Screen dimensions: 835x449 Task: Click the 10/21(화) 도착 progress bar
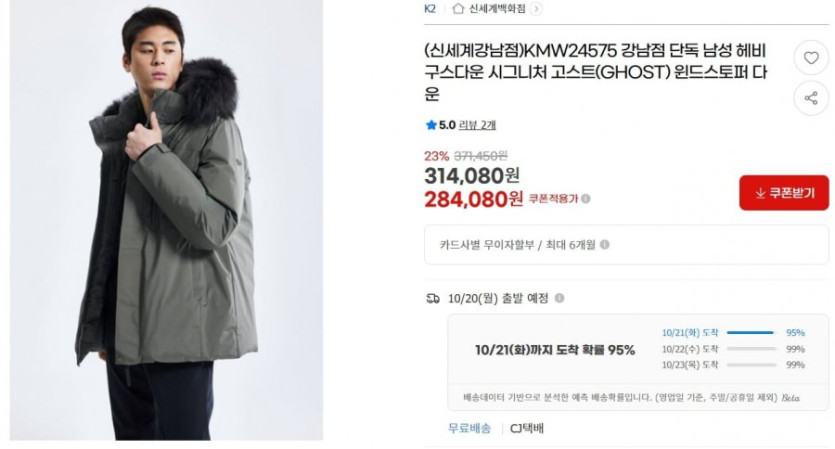click(750, 333)
